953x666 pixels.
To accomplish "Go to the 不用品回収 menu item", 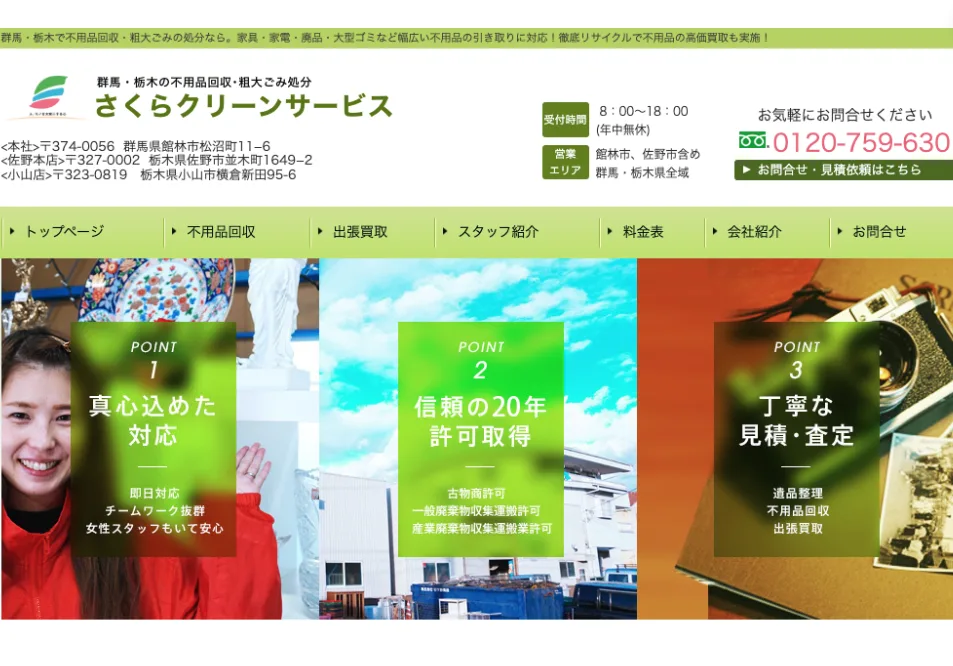I will 221,232.
